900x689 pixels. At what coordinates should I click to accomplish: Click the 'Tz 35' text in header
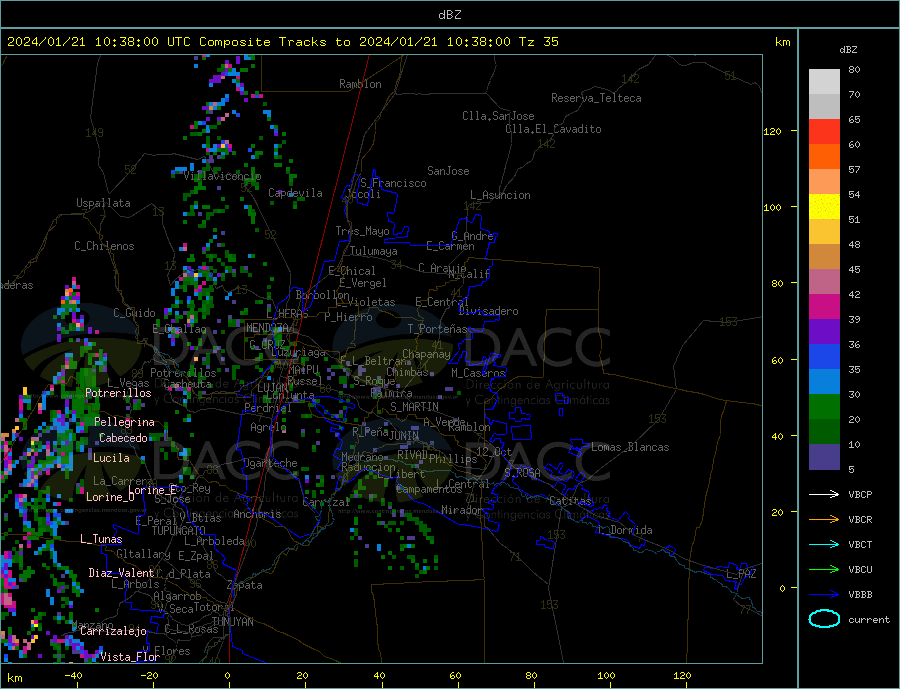[x=538, y=42]
